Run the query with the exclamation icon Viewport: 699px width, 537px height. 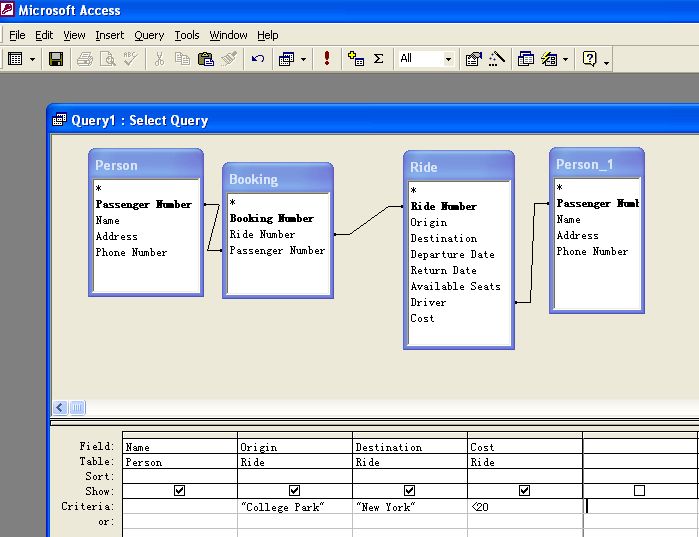[326, 59]
